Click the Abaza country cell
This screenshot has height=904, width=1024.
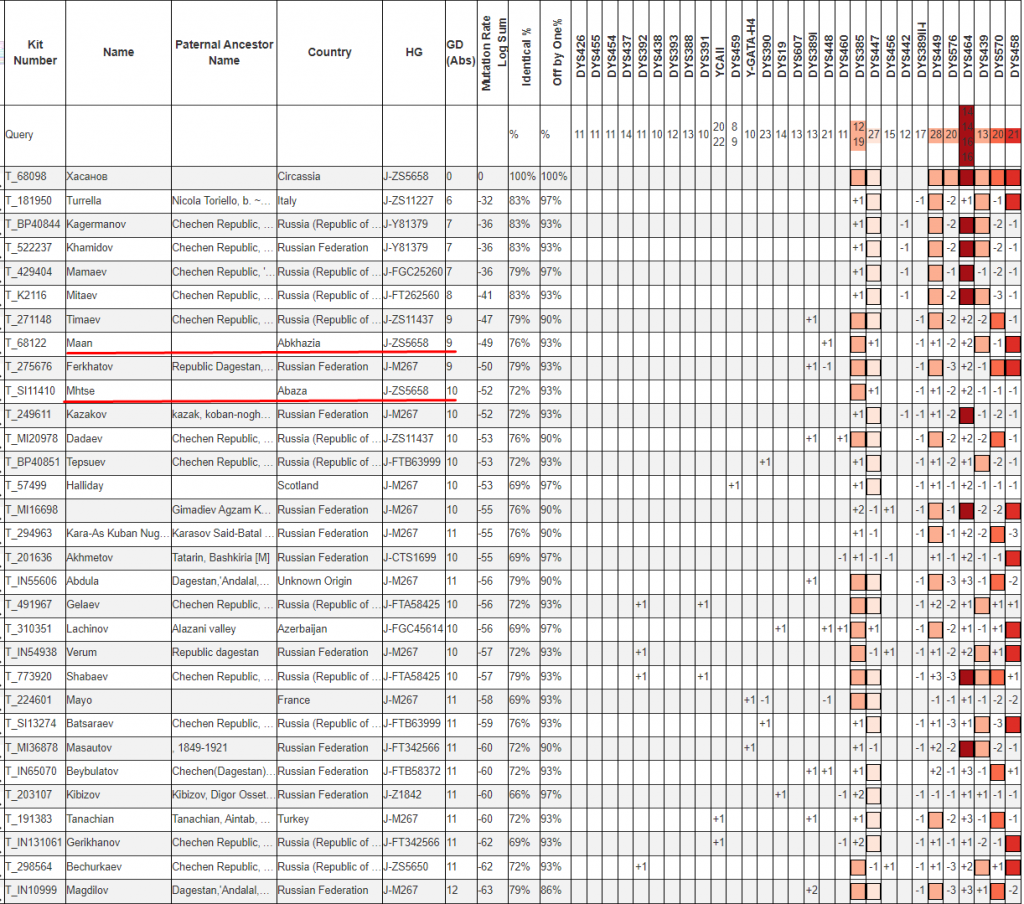(293, 391)
